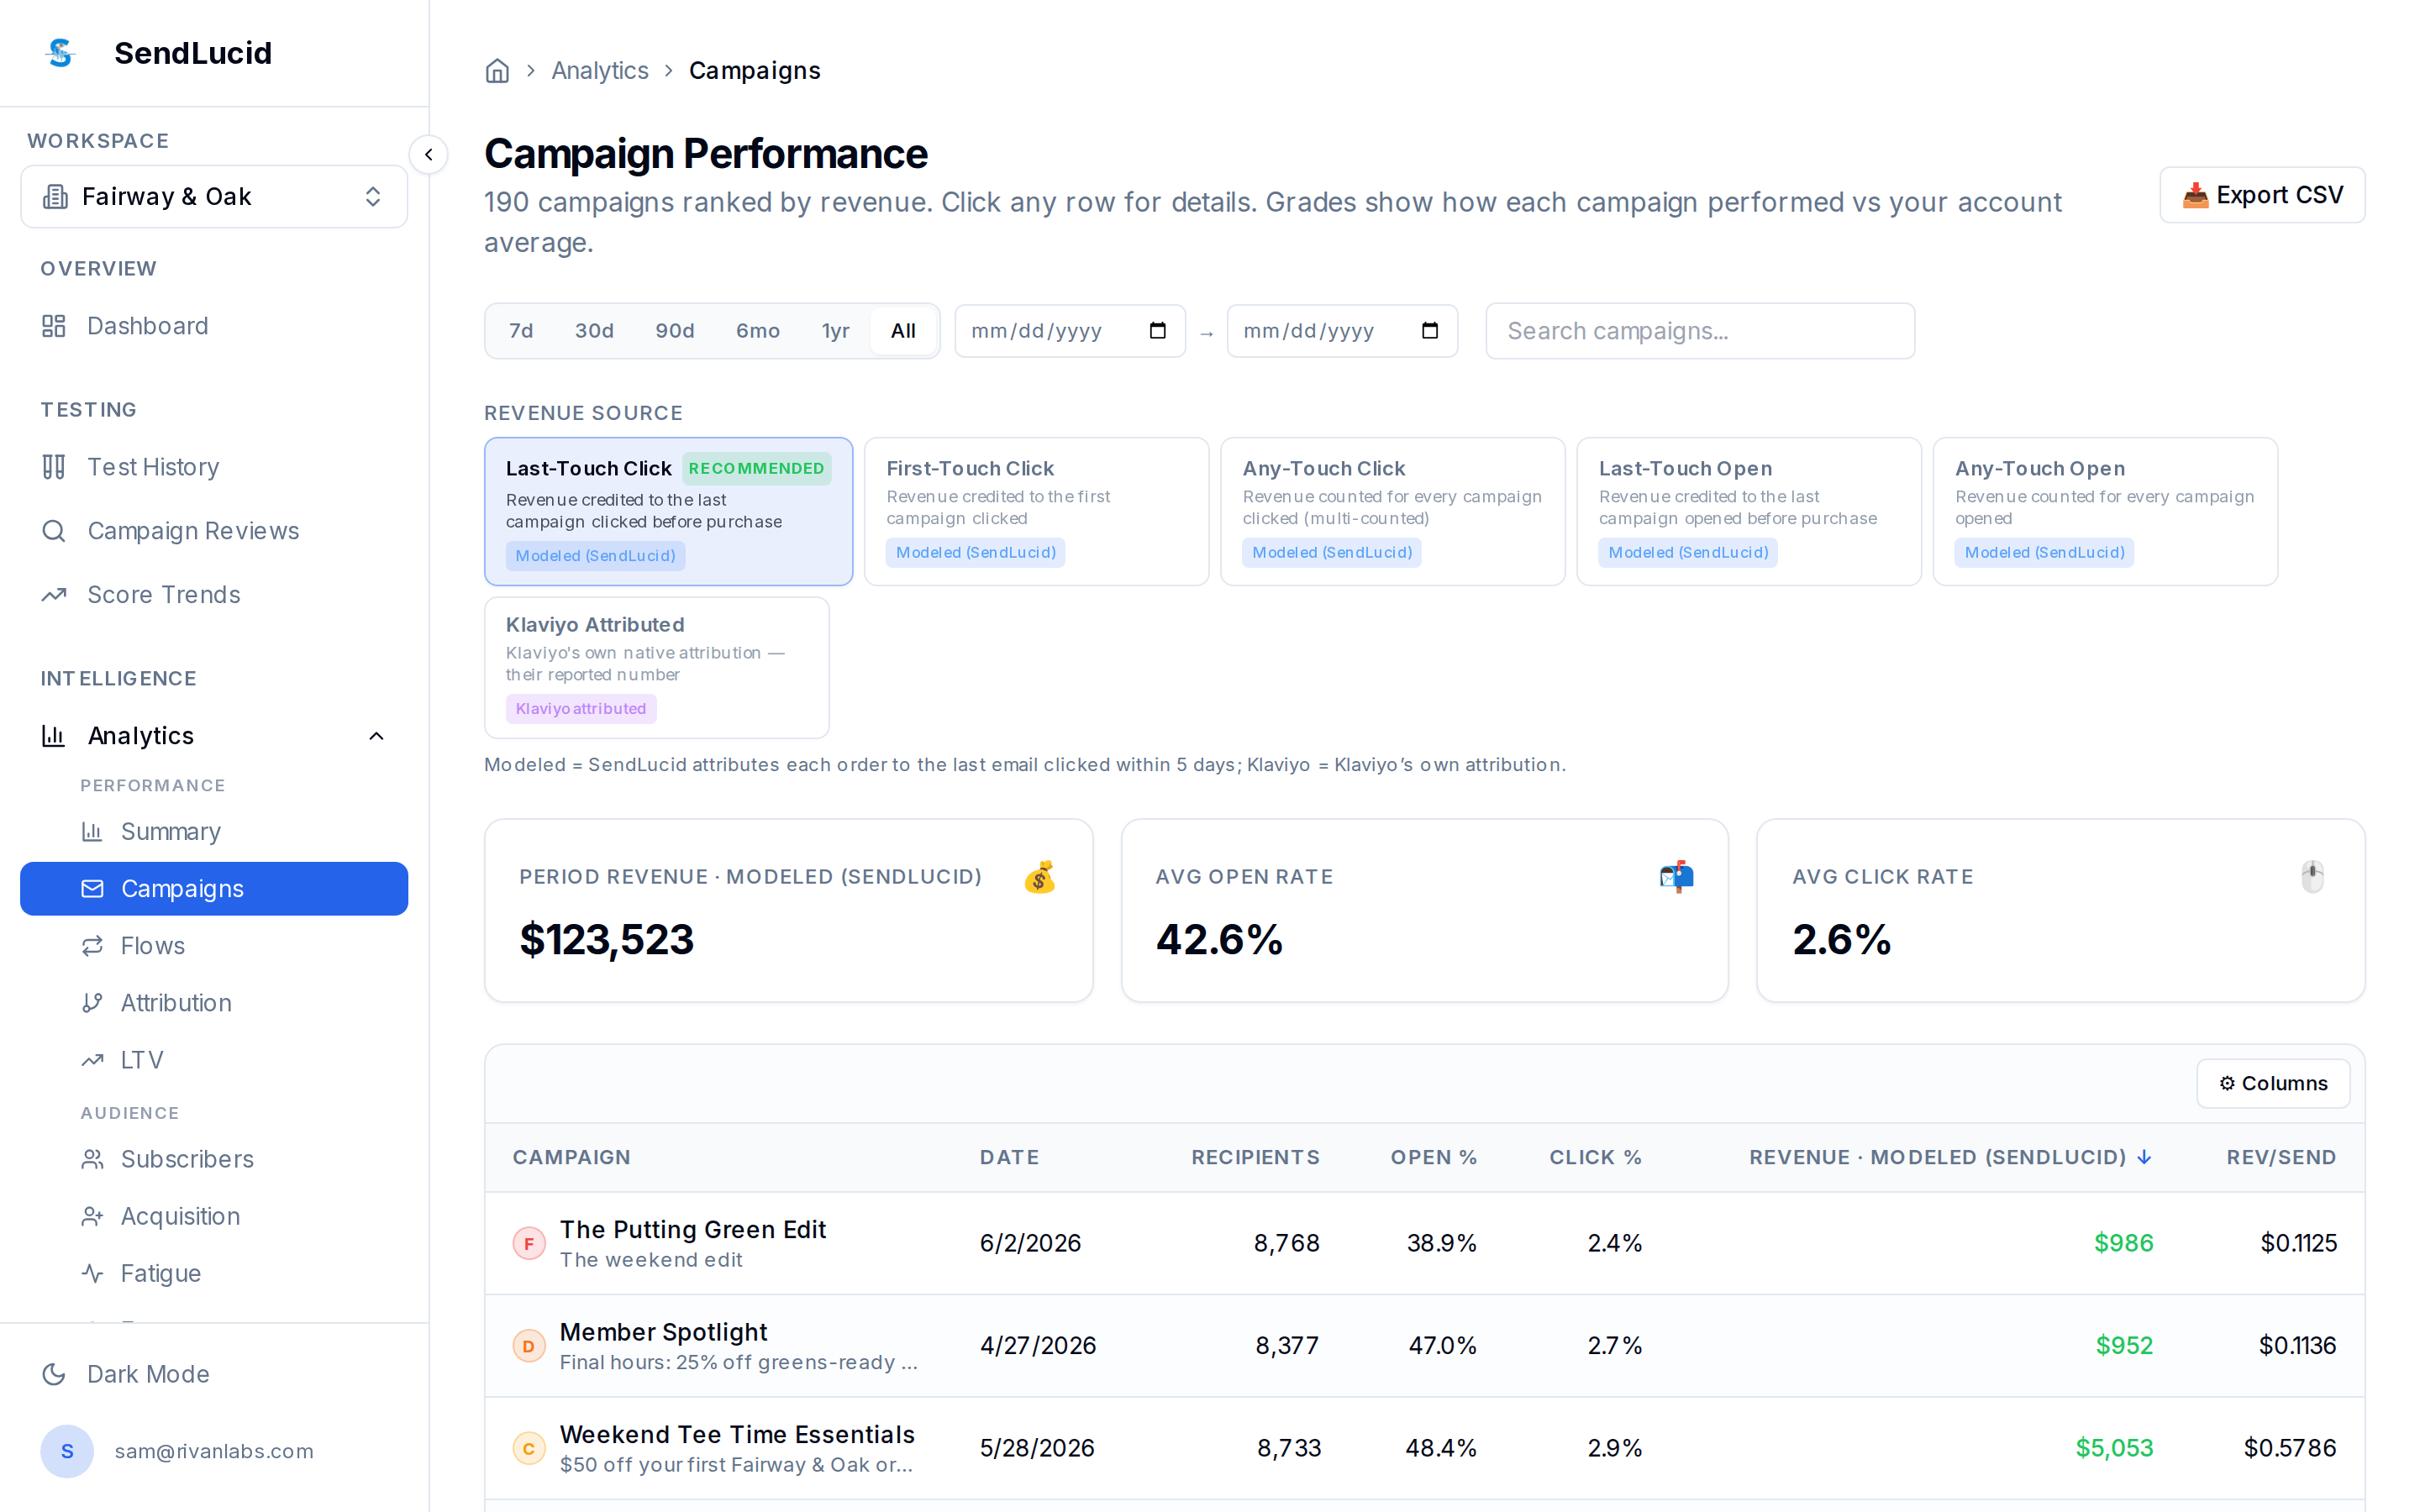Image resolution: width=2420 pixels, height=1512 pixels.
Task: Click the Summary chart icon
Action: (92, 832)
